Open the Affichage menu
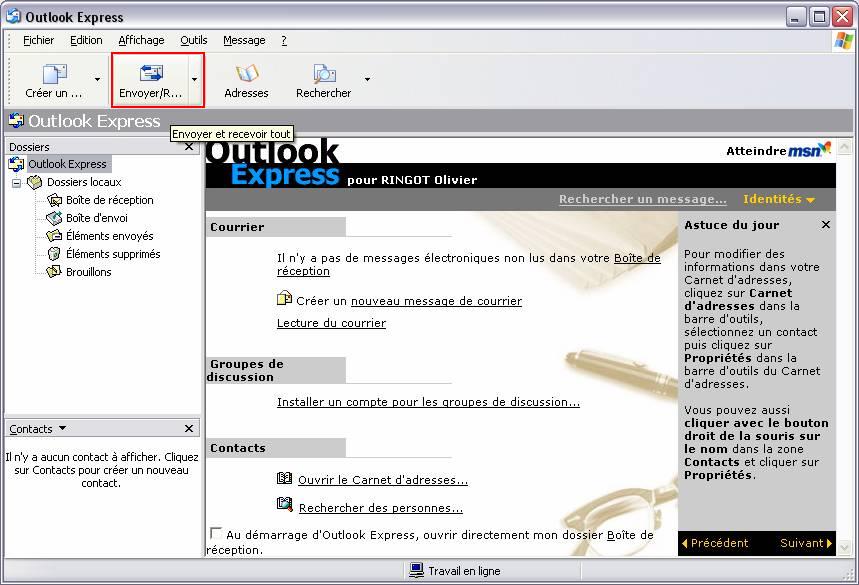 point(141,41)
